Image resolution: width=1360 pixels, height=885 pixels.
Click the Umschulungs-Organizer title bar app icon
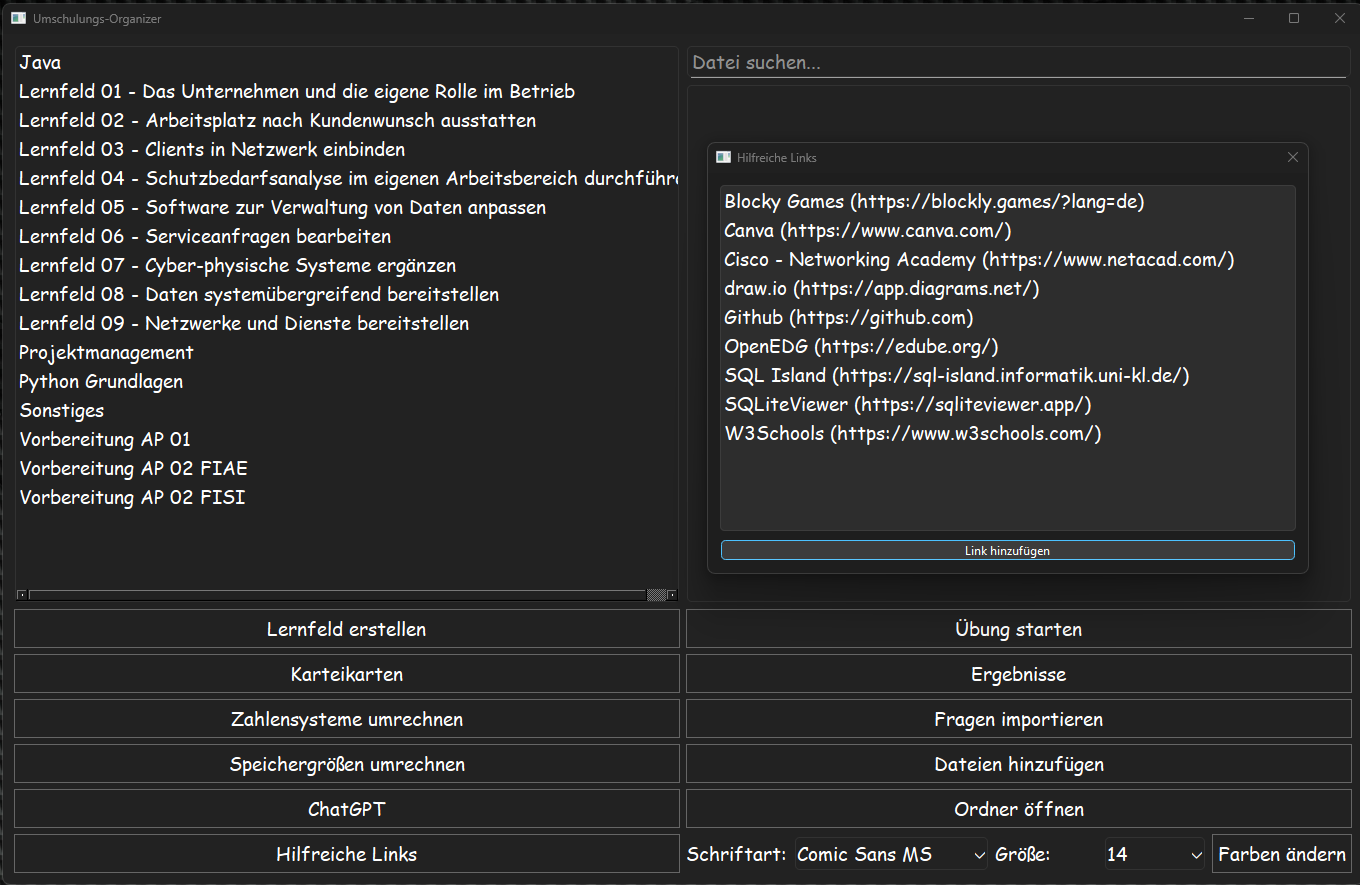pos(18,18)
